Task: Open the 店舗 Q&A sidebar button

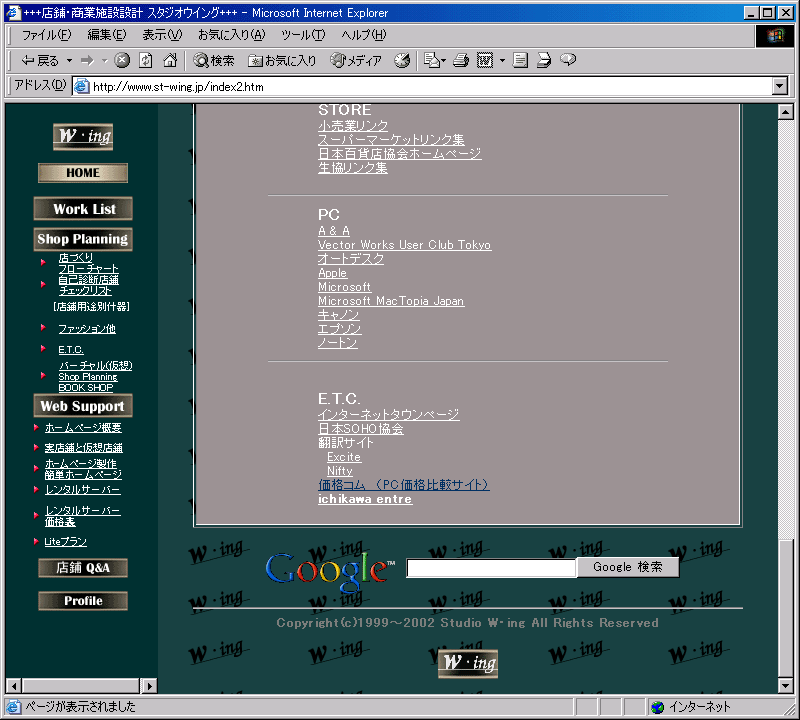Action: click(x=83, y=568)
